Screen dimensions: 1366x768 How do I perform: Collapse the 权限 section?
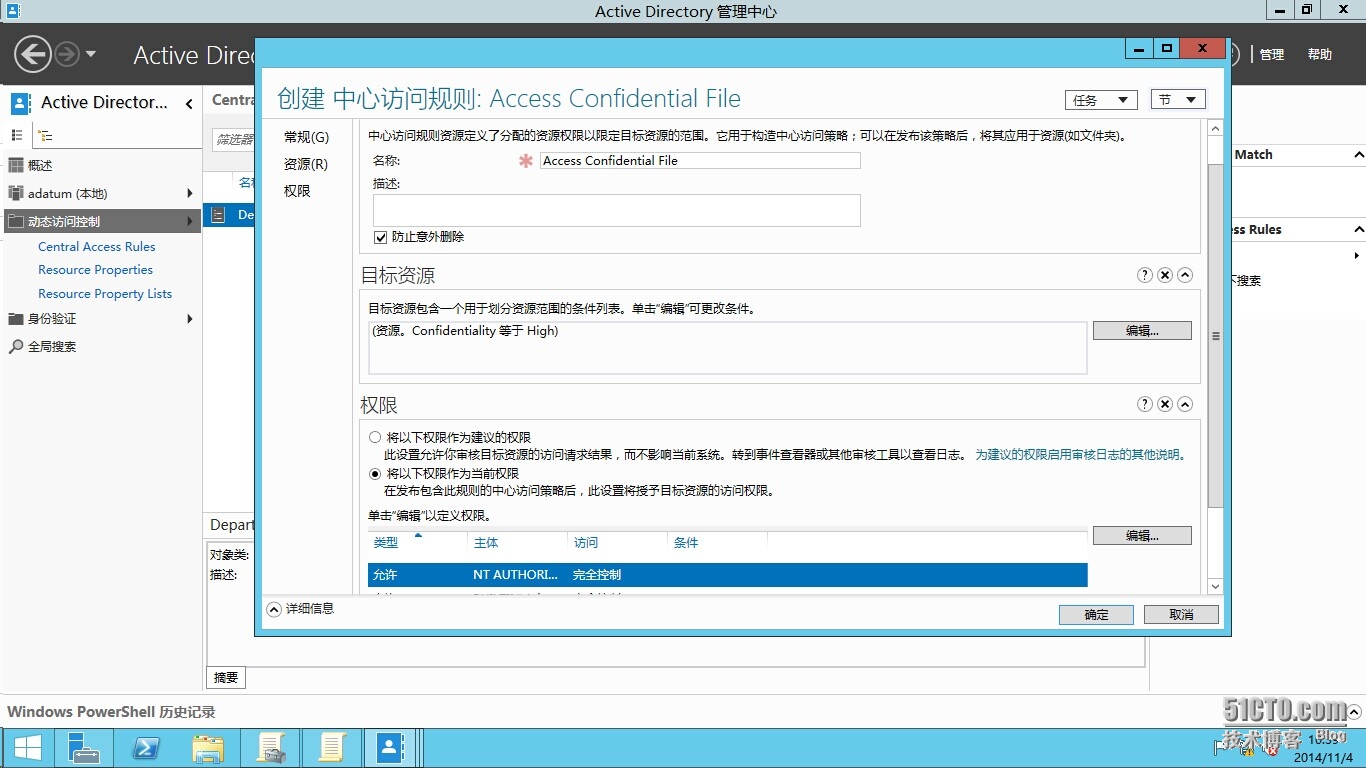[1185, 405]
